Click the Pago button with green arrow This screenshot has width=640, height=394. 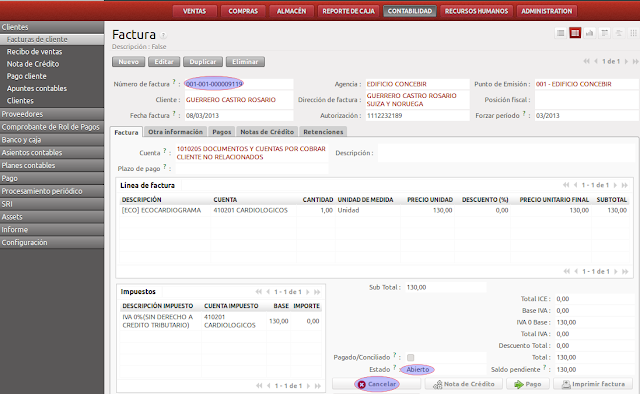528,384
